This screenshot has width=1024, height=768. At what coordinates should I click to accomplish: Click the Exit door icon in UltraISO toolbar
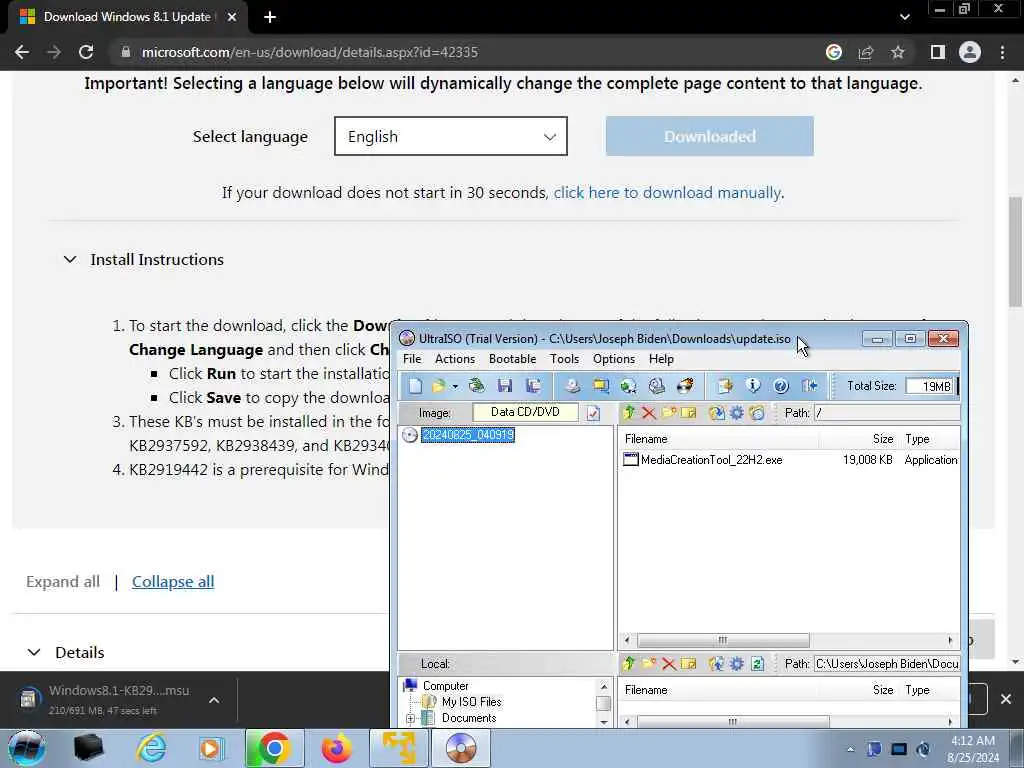(810, 386)
